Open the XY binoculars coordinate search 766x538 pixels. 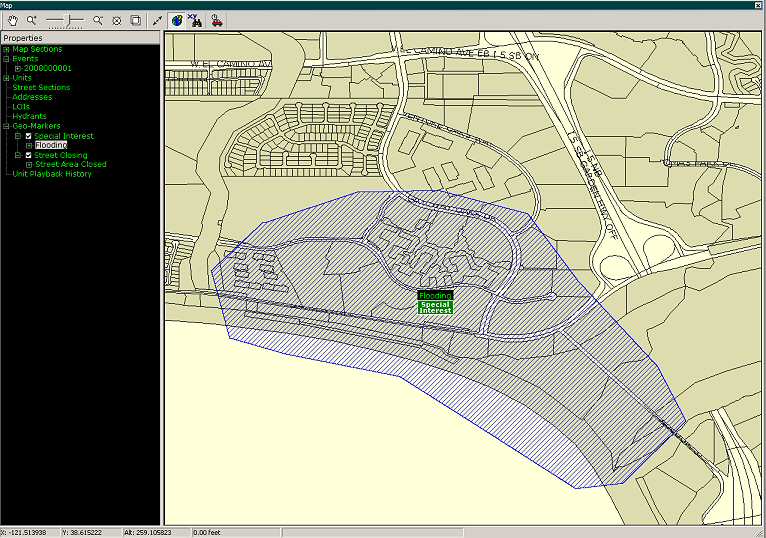(x=195, y=20)
